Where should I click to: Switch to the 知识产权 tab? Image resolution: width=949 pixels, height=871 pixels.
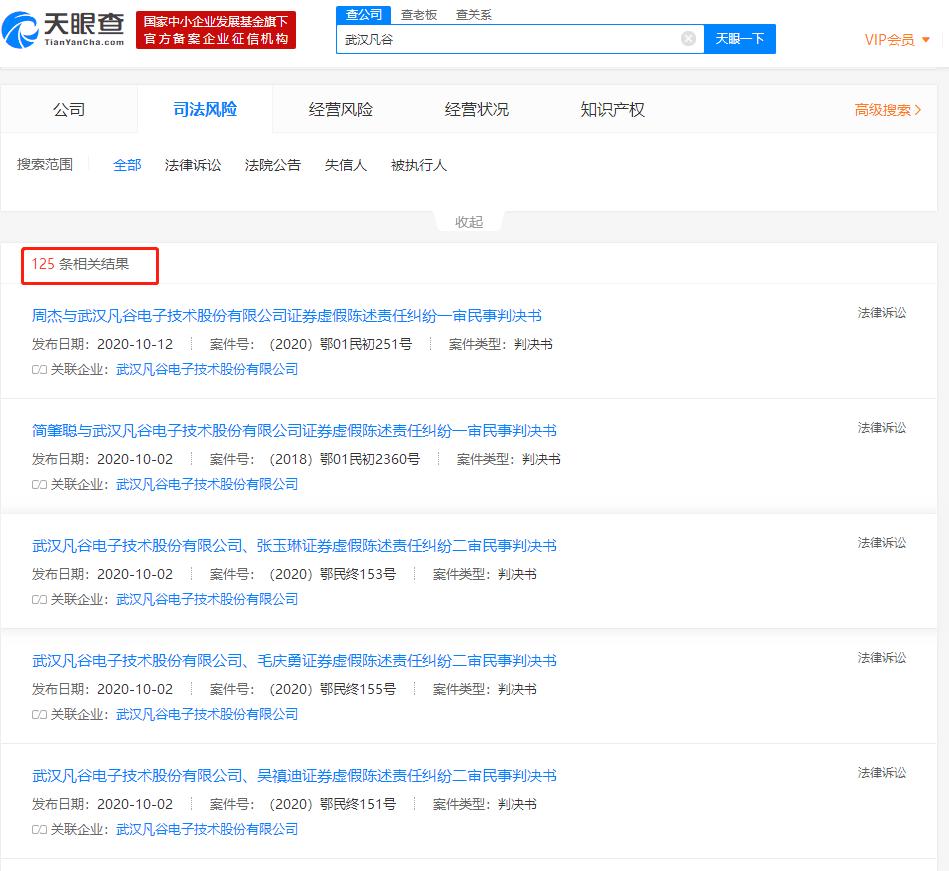click(x=612, y=110)
